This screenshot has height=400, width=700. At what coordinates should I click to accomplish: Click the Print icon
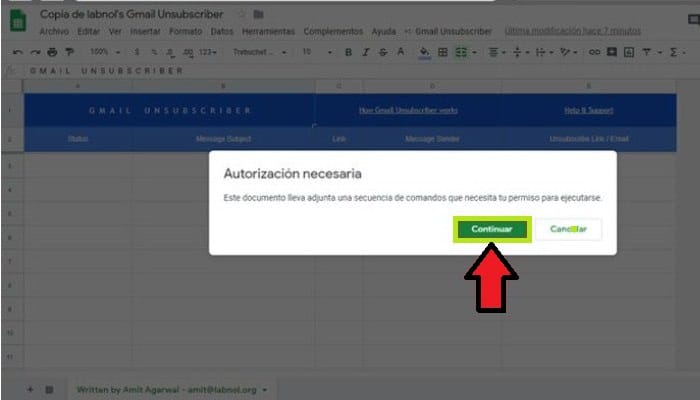pos(52,53)
